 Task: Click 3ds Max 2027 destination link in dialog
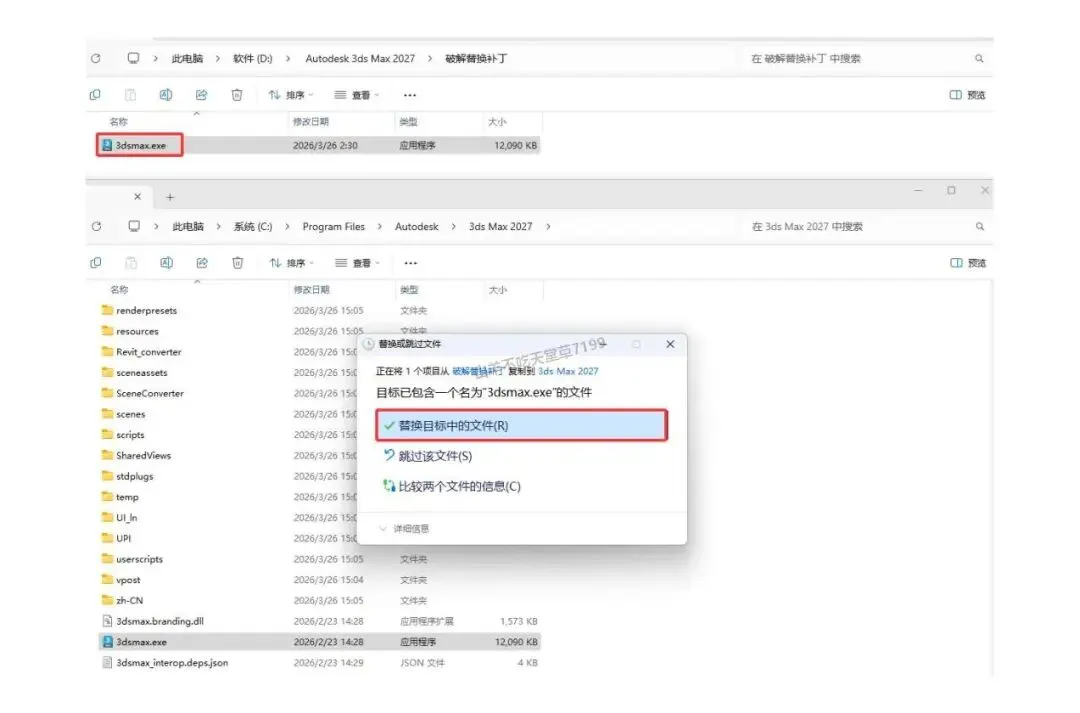coord(568,371)
